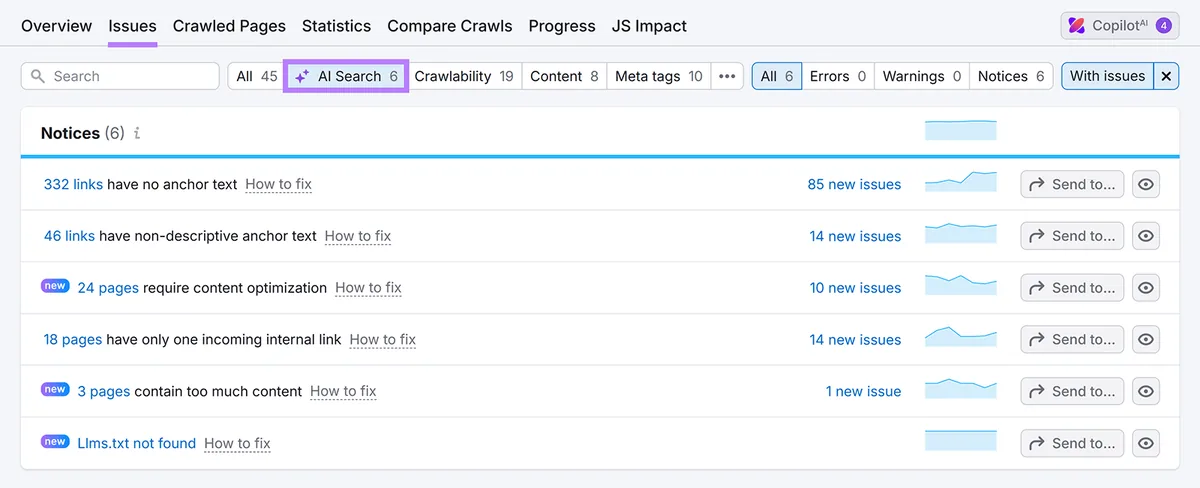
Task: Click trend chart for 24 pages row
Action: [961, 286]
